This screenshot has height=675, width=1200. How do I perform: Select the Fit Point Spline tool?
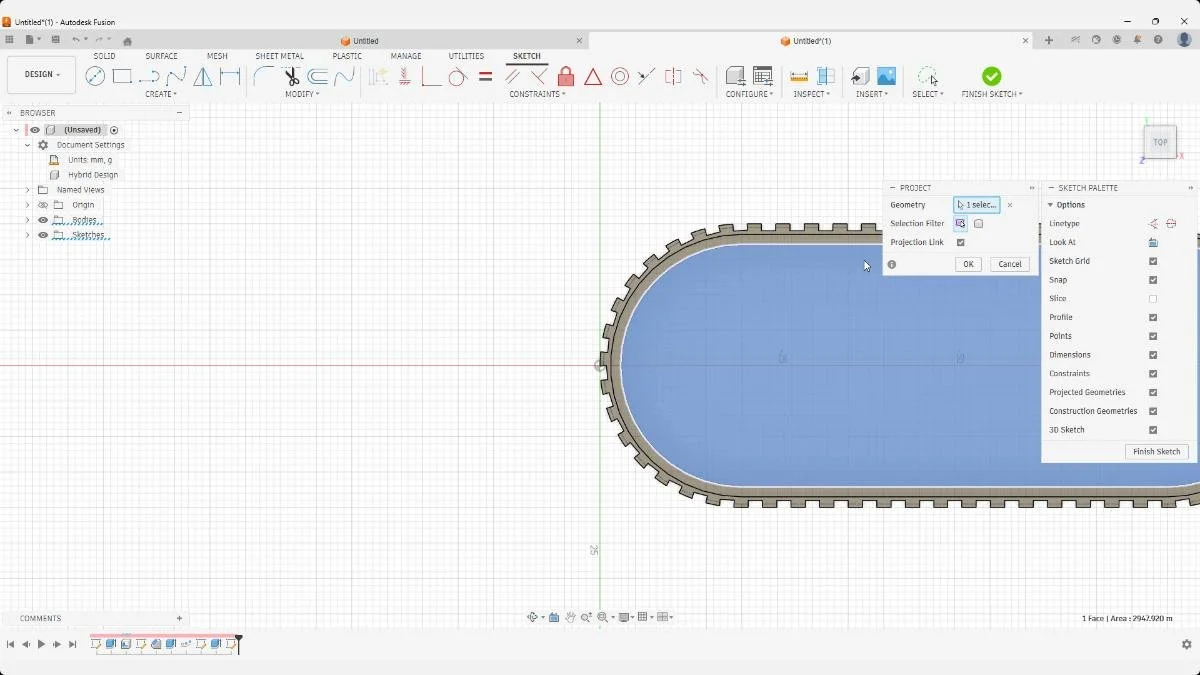(x=176, y=76)
